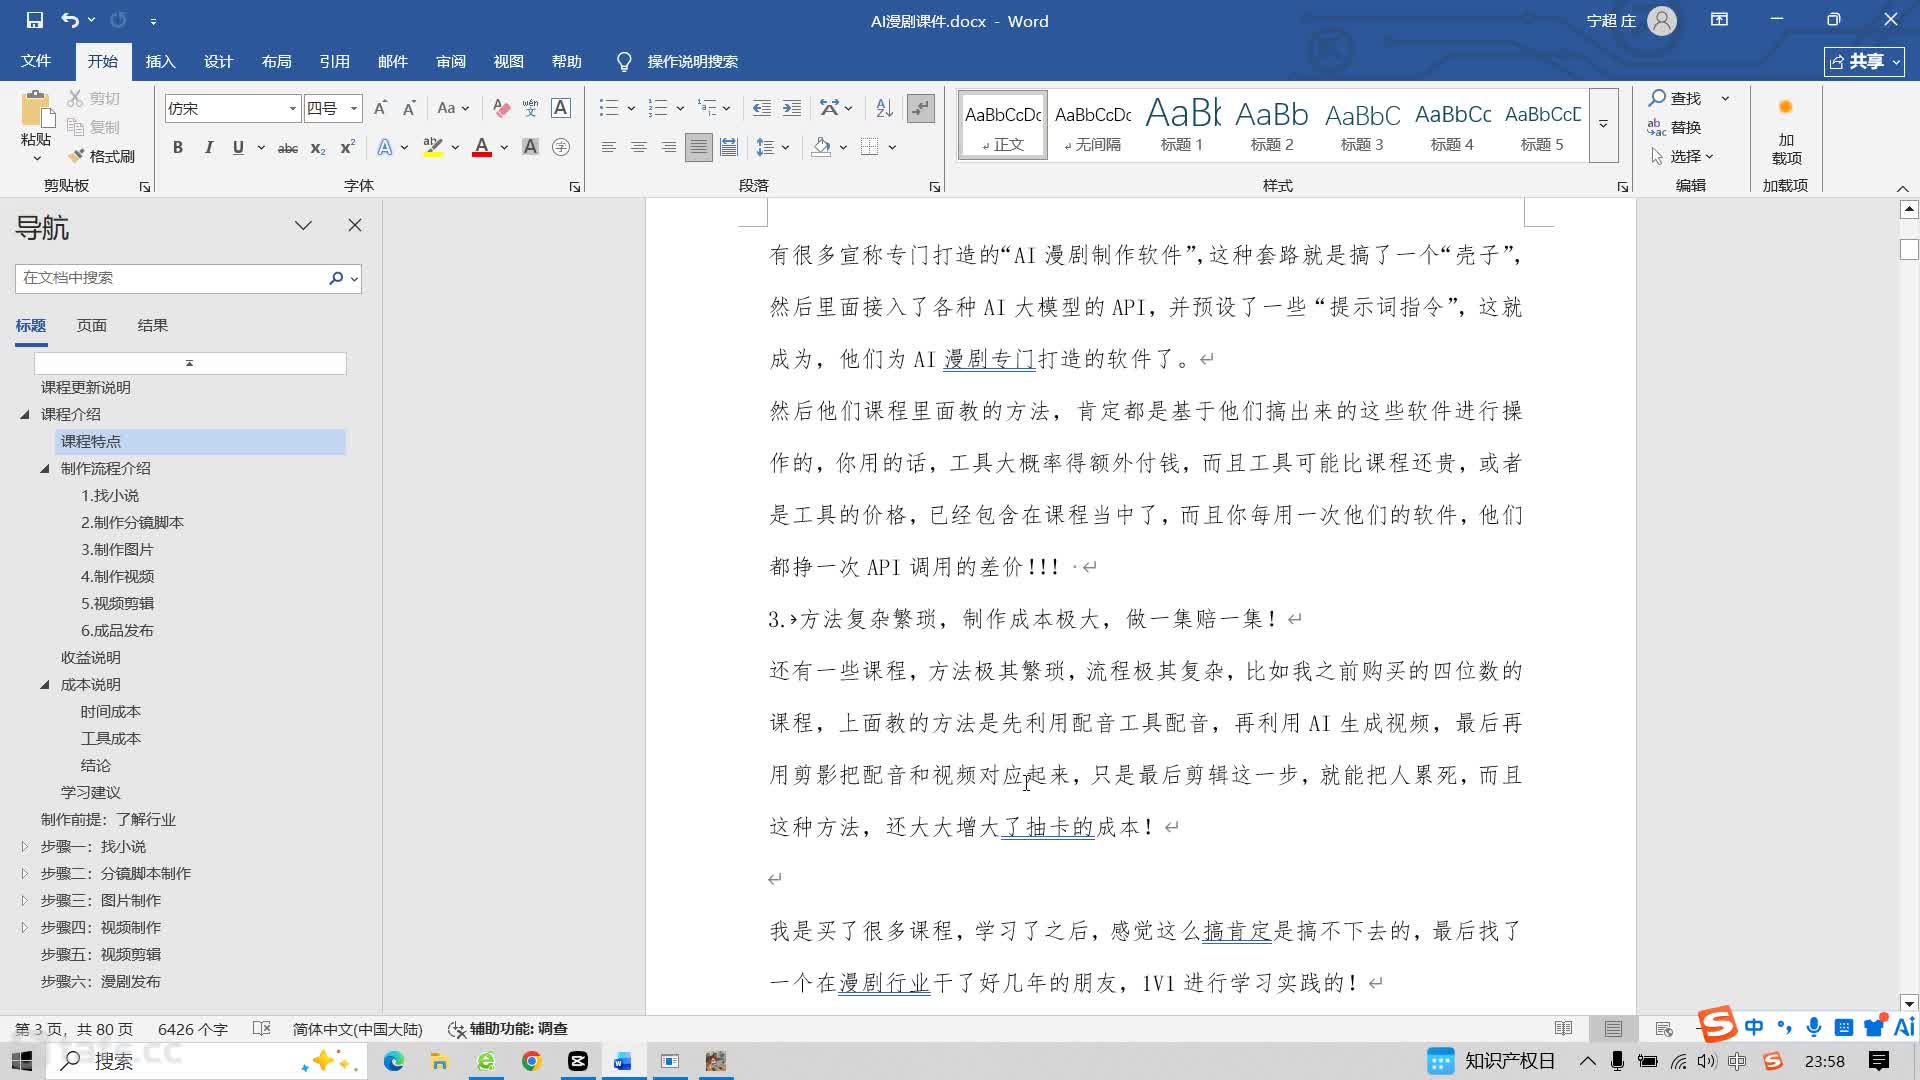Apply the 标题 1 style
This screenshot has width=1920, height=1080.
[x=1182, y=125]
